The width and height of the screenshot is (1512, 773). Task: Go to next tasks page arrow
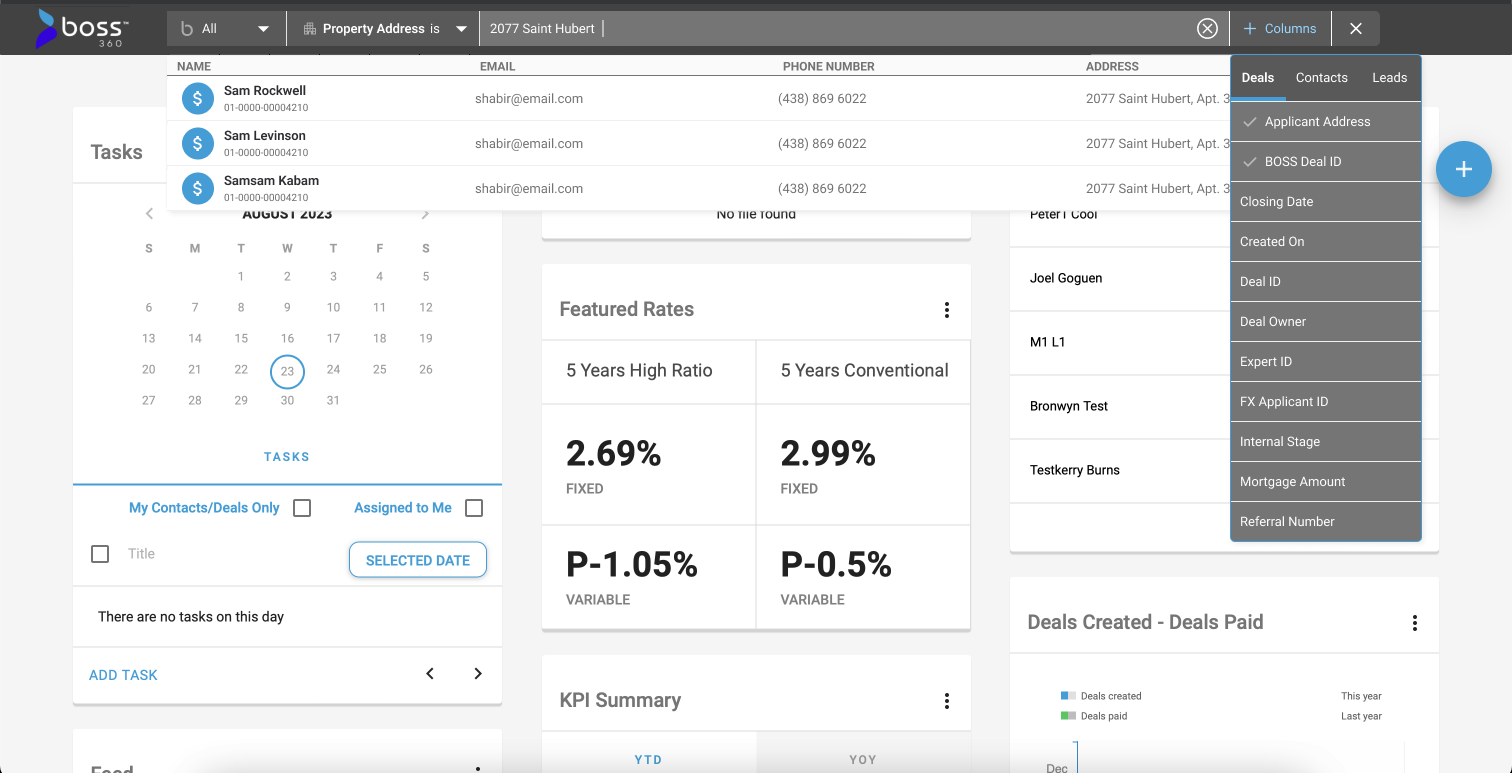pyautogui.click(x=478, y=674)
